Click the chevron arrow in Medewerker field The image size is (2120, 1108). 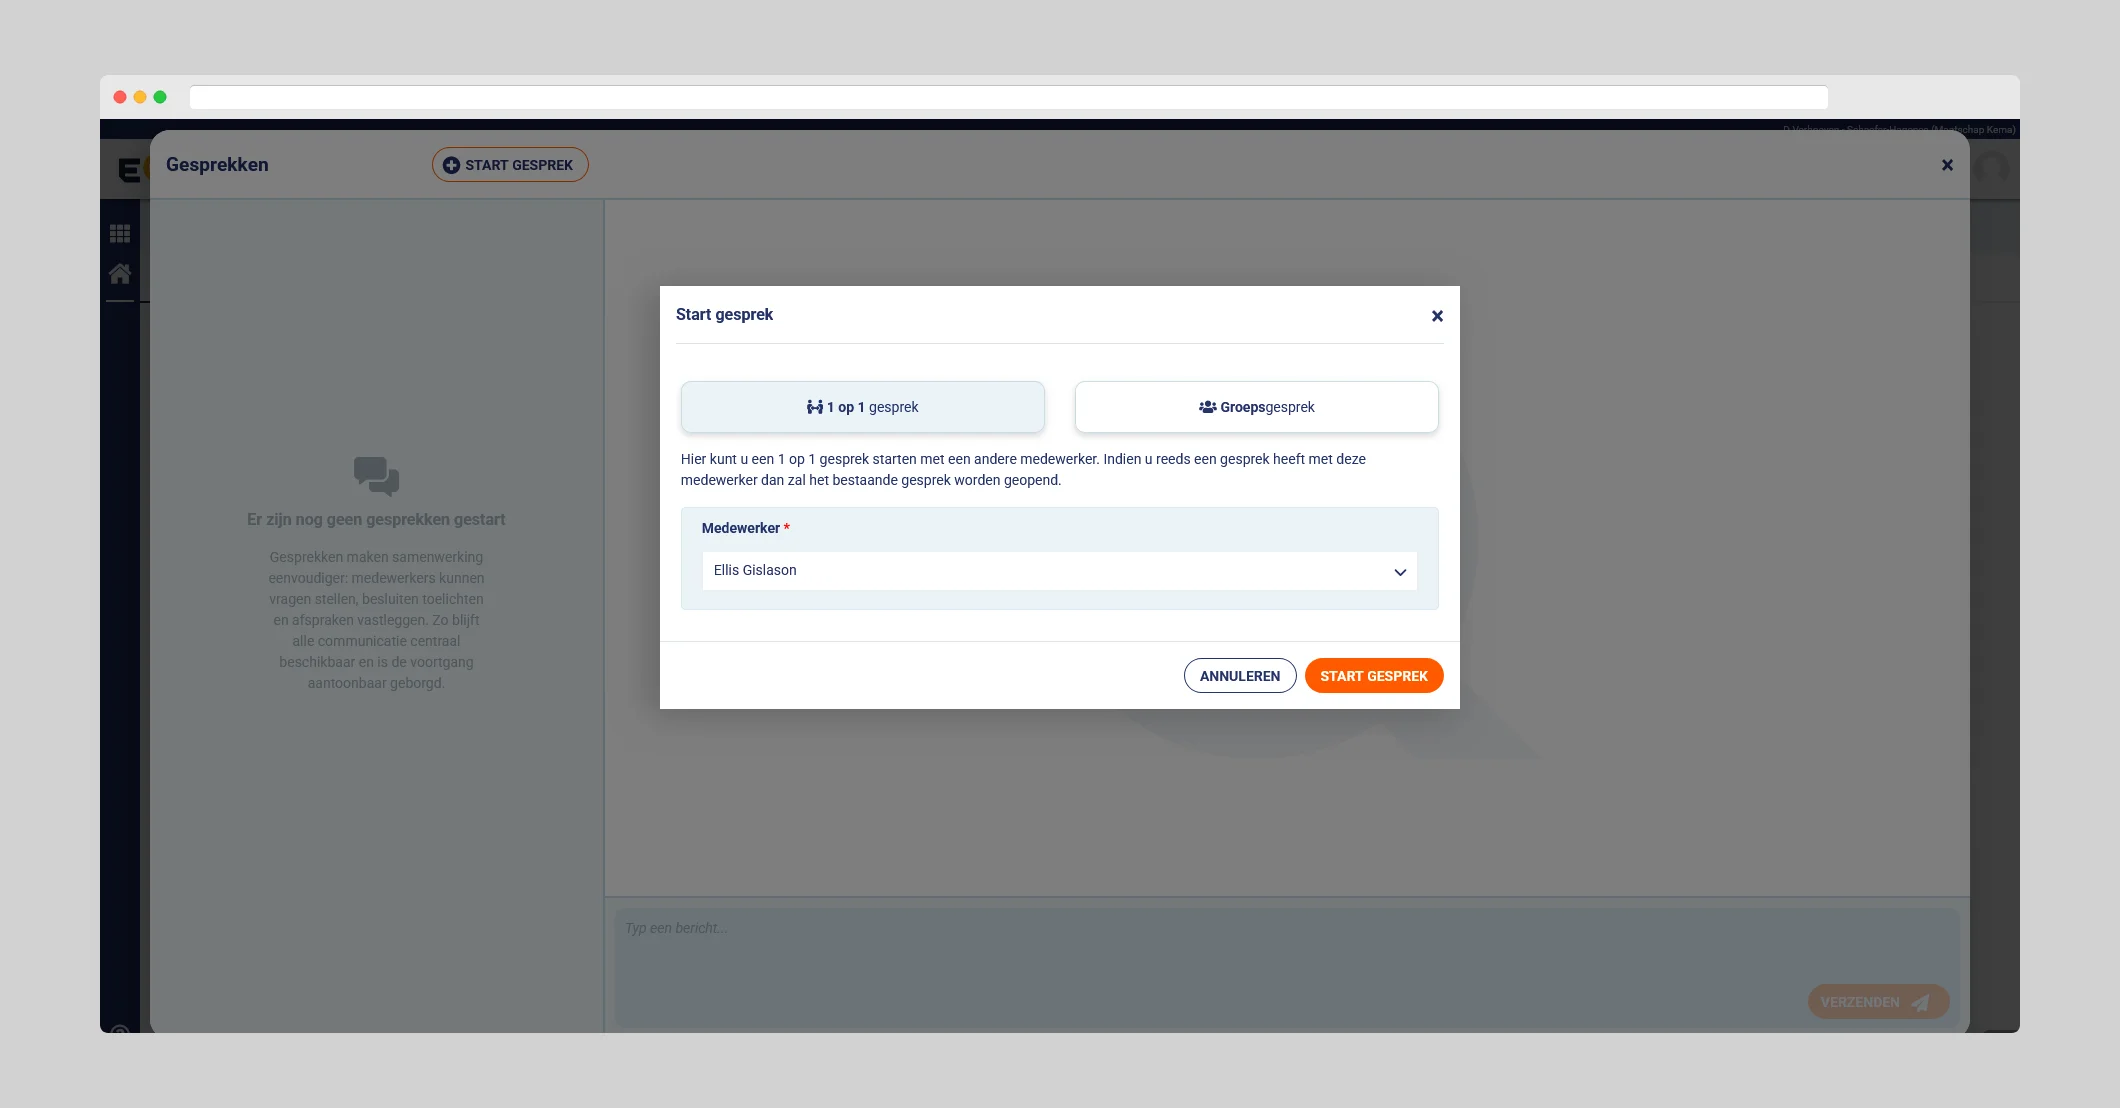1400,572
